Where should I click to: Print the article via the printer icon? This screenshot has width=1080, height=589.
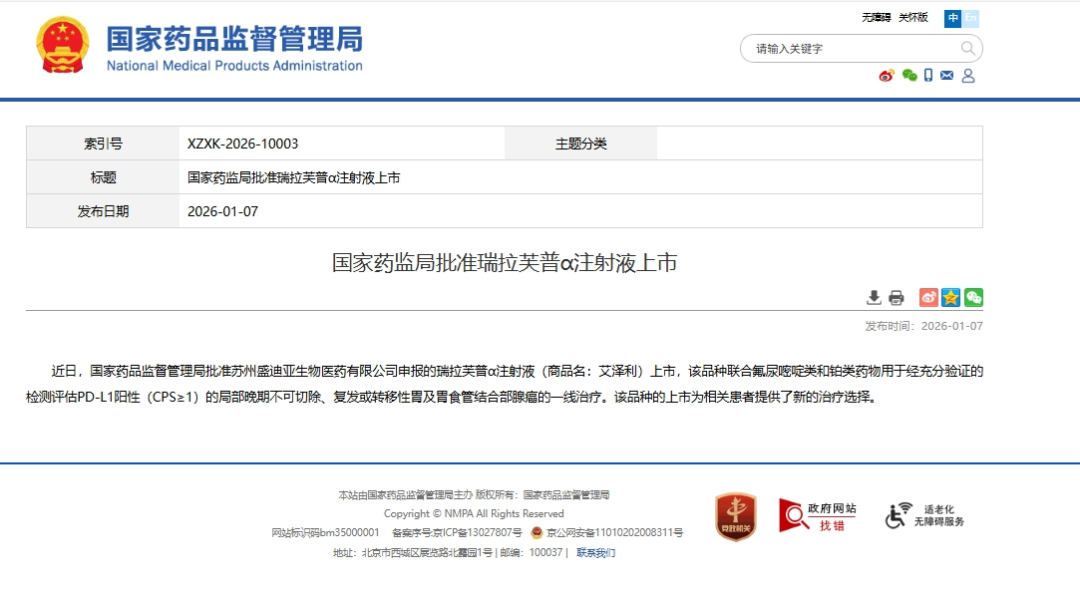895,297
